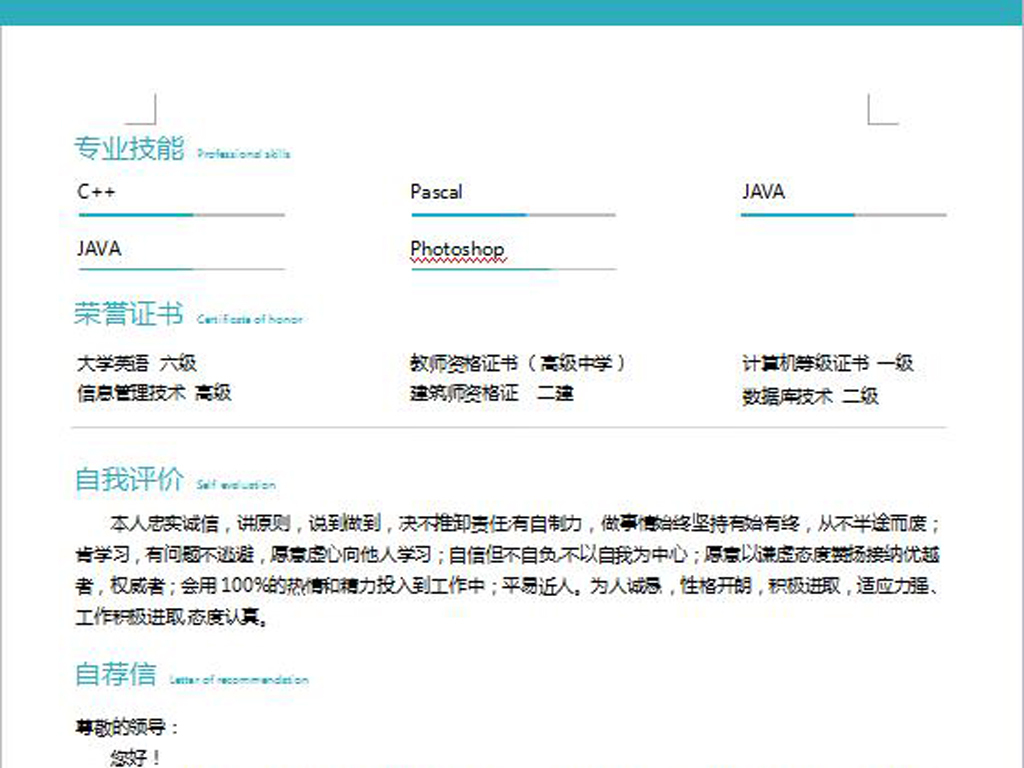Click the 您好 greeting text
This screenshot has height=768, width=1024.
click(x=135, y=758)
